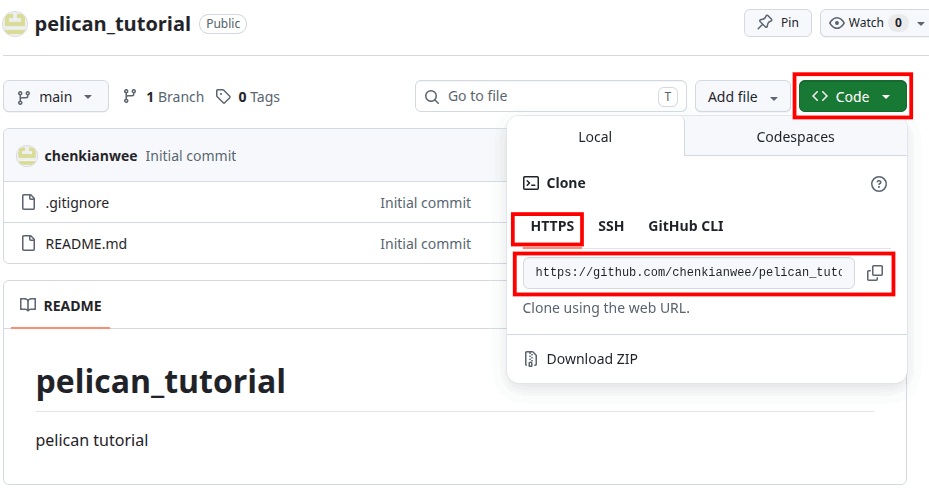Image resolution: width=929 pixels, height=489 pixels.
Task: Open the green Code dropdown button
Action: pyautogui.click(x=853, y=97)
